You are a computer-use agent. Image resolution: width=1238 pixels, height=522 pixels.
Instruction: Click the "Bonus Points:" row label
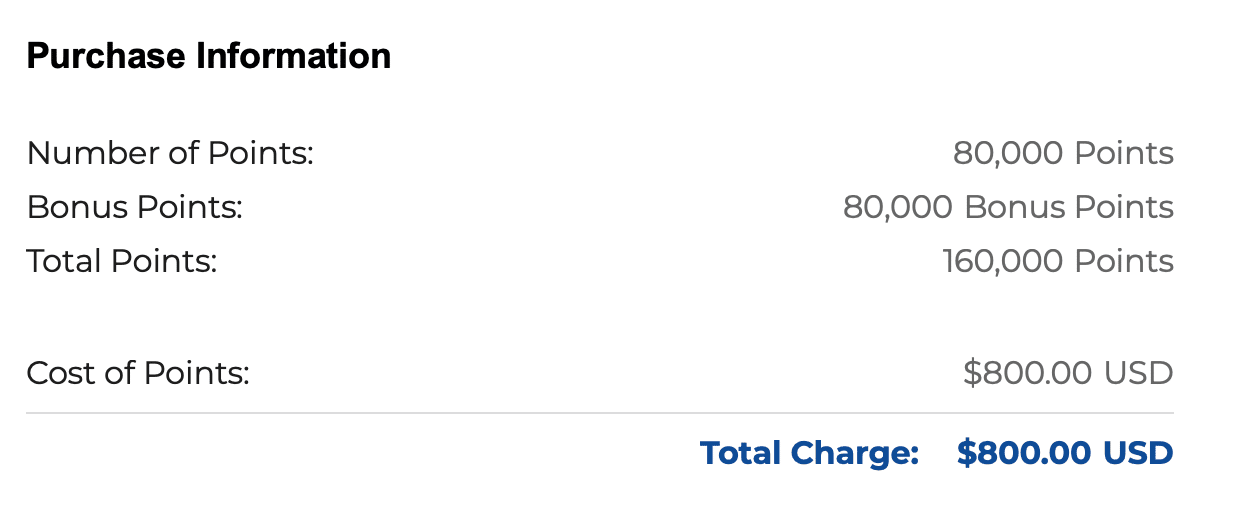[x=135, y=208]
